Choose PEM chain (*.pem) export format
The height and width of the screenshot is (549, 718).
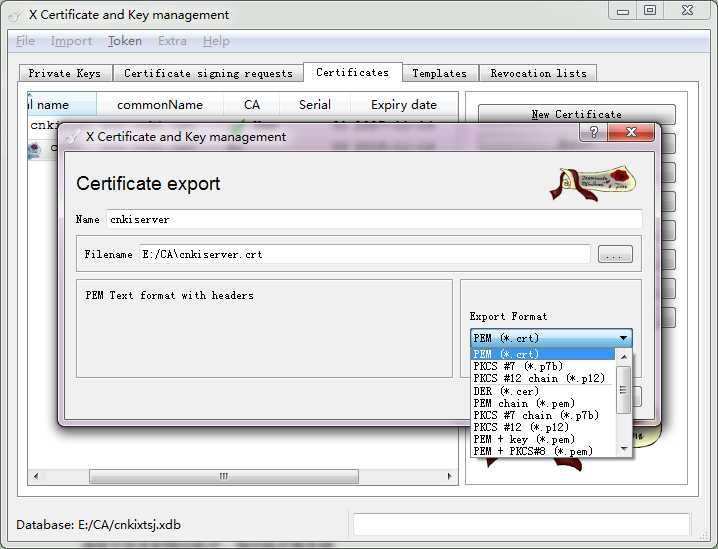(543, 403)
